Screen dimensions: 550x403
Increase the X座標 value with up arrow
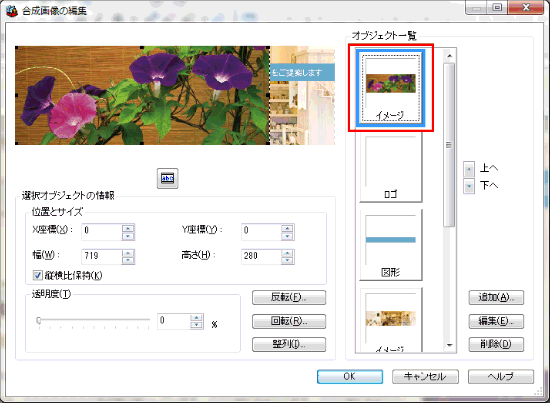[128, 228]
